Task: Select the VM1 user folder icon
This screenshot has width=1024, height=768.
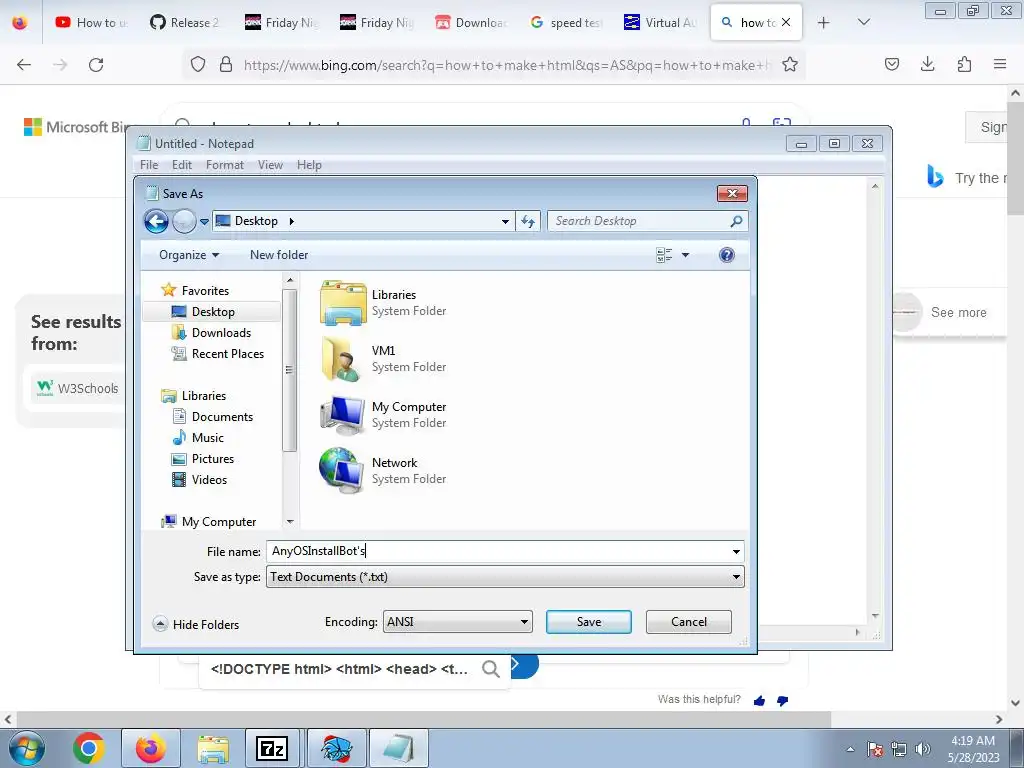Action: pyautogui.click(x=343, y=359)
